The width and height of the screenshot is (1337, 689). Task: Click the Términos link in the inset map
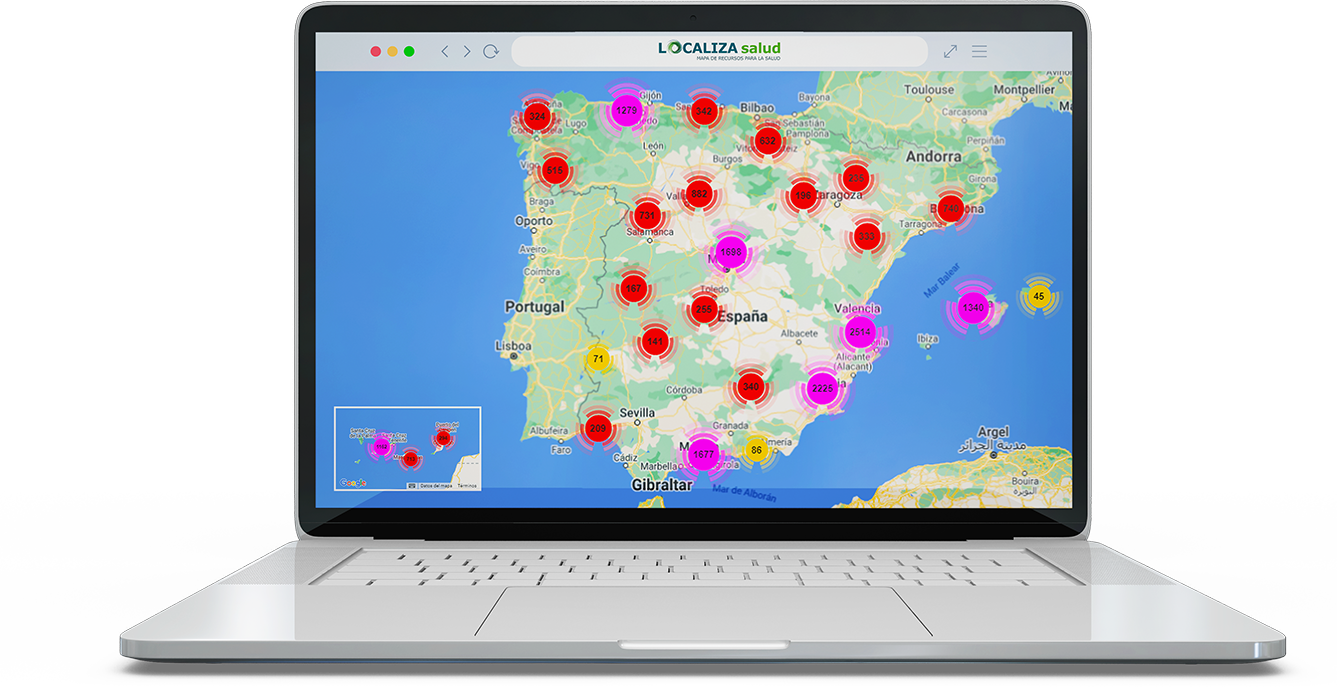coord(467,485)
